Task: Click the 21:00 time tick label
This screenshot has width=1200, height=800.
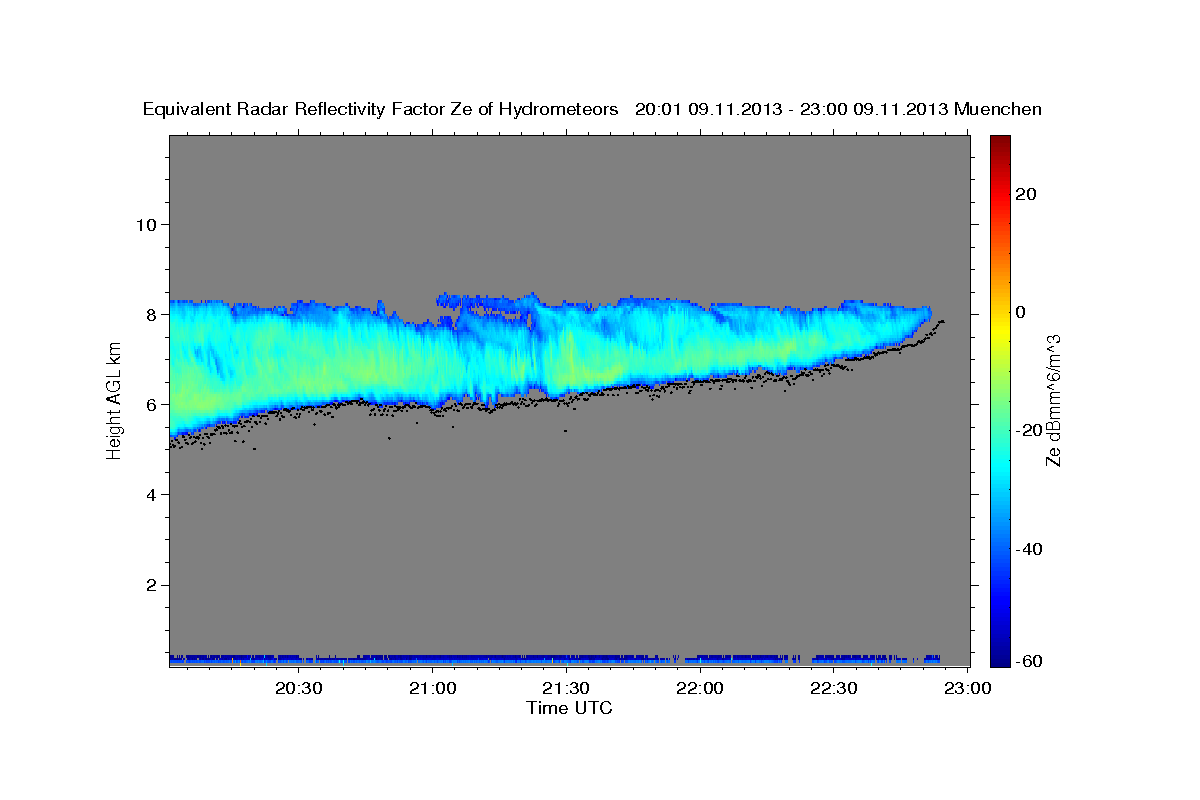Action: tap(432, 688)
